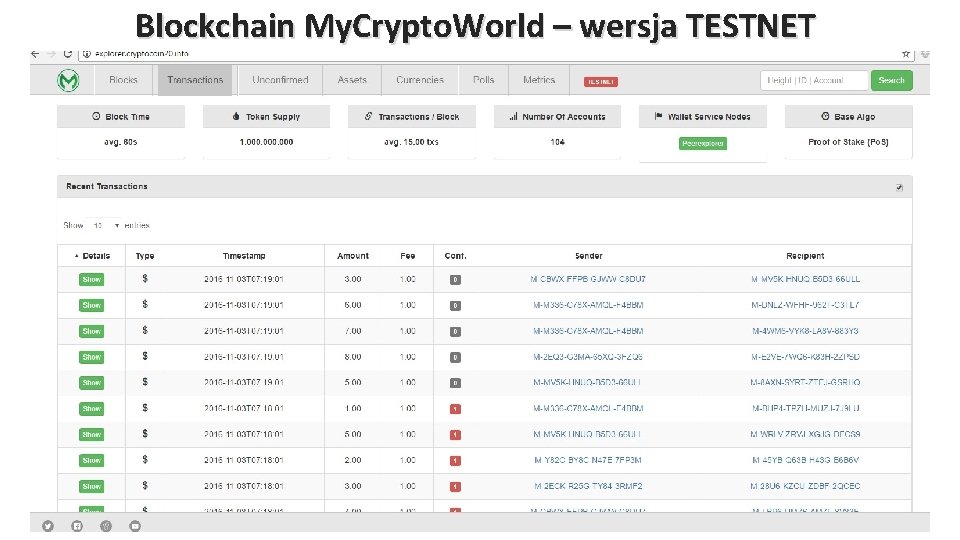
Task: Toggle the Recent Transactions panel checkbox
Action: click(x=899, y=187)
